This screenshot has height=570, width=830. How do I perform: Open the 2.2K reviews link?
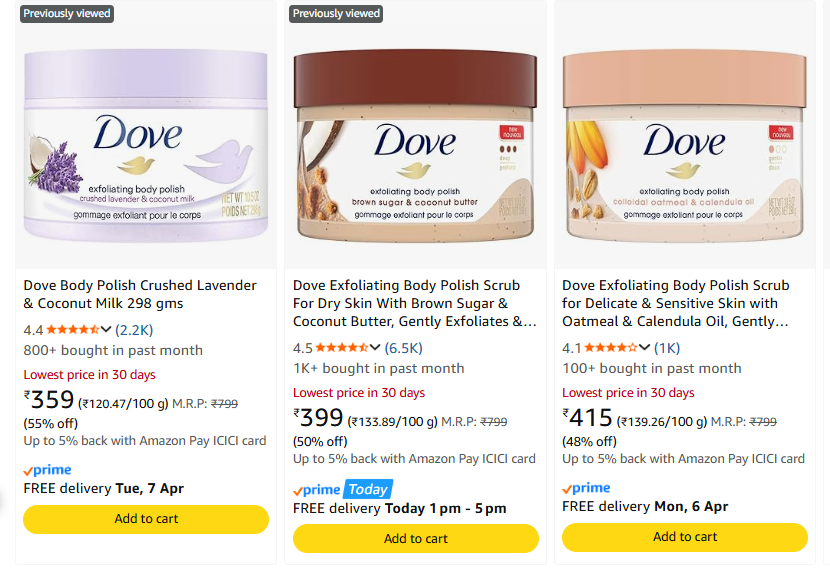point(134,329)
